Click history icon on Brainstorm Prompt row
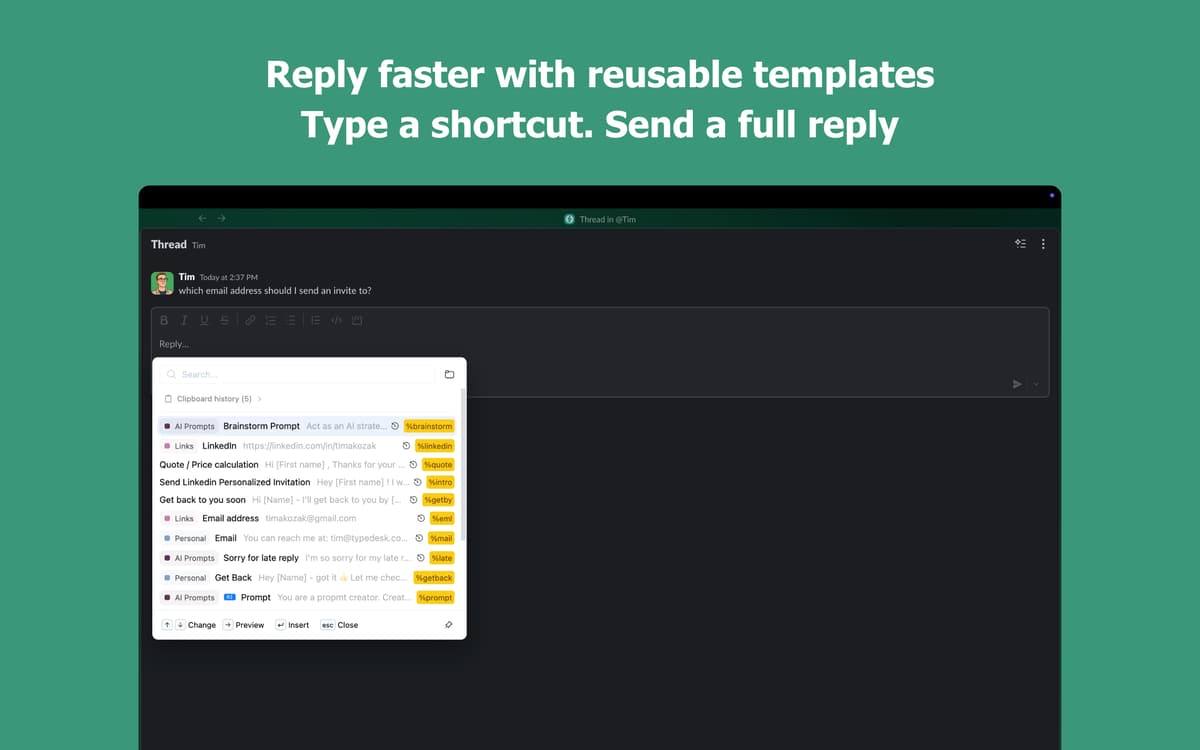 (395, 426)
